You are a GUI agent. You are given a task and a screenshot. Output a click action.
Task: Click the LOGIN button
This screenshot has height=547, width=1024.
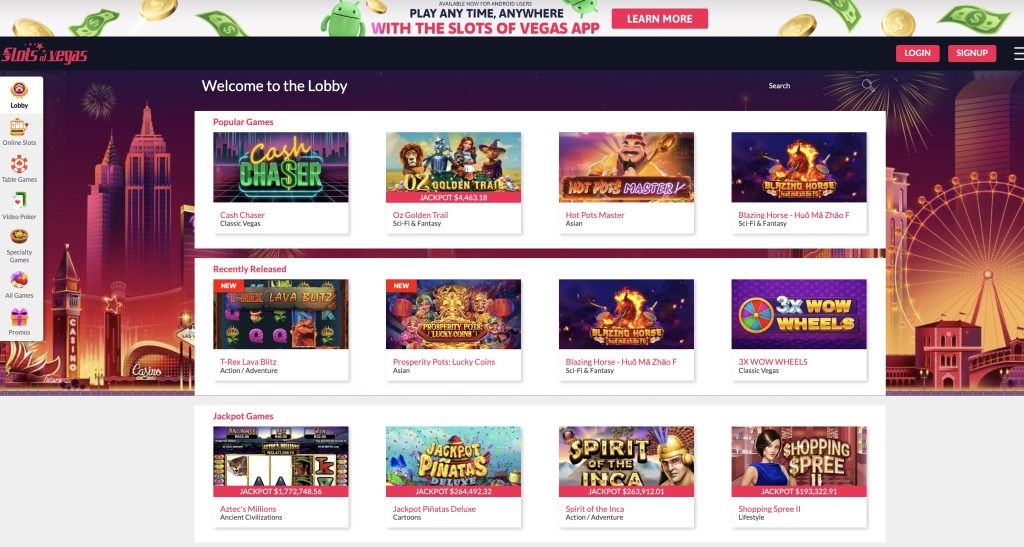point(918,53)
